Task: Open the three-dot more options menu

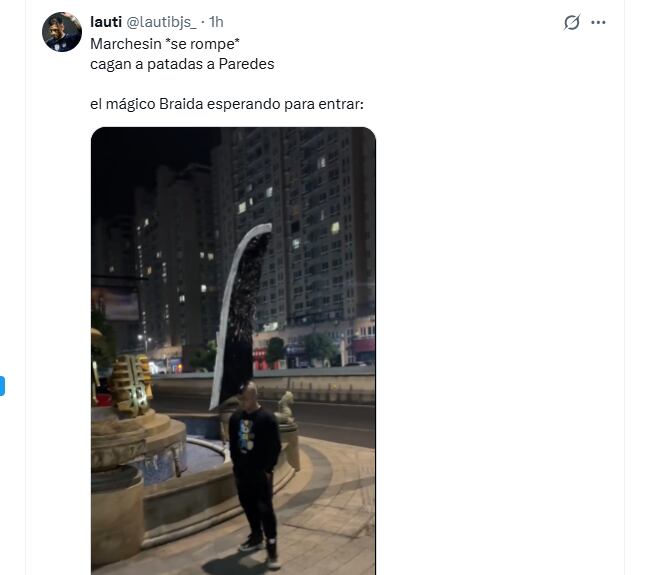Action: click(598, 22)
